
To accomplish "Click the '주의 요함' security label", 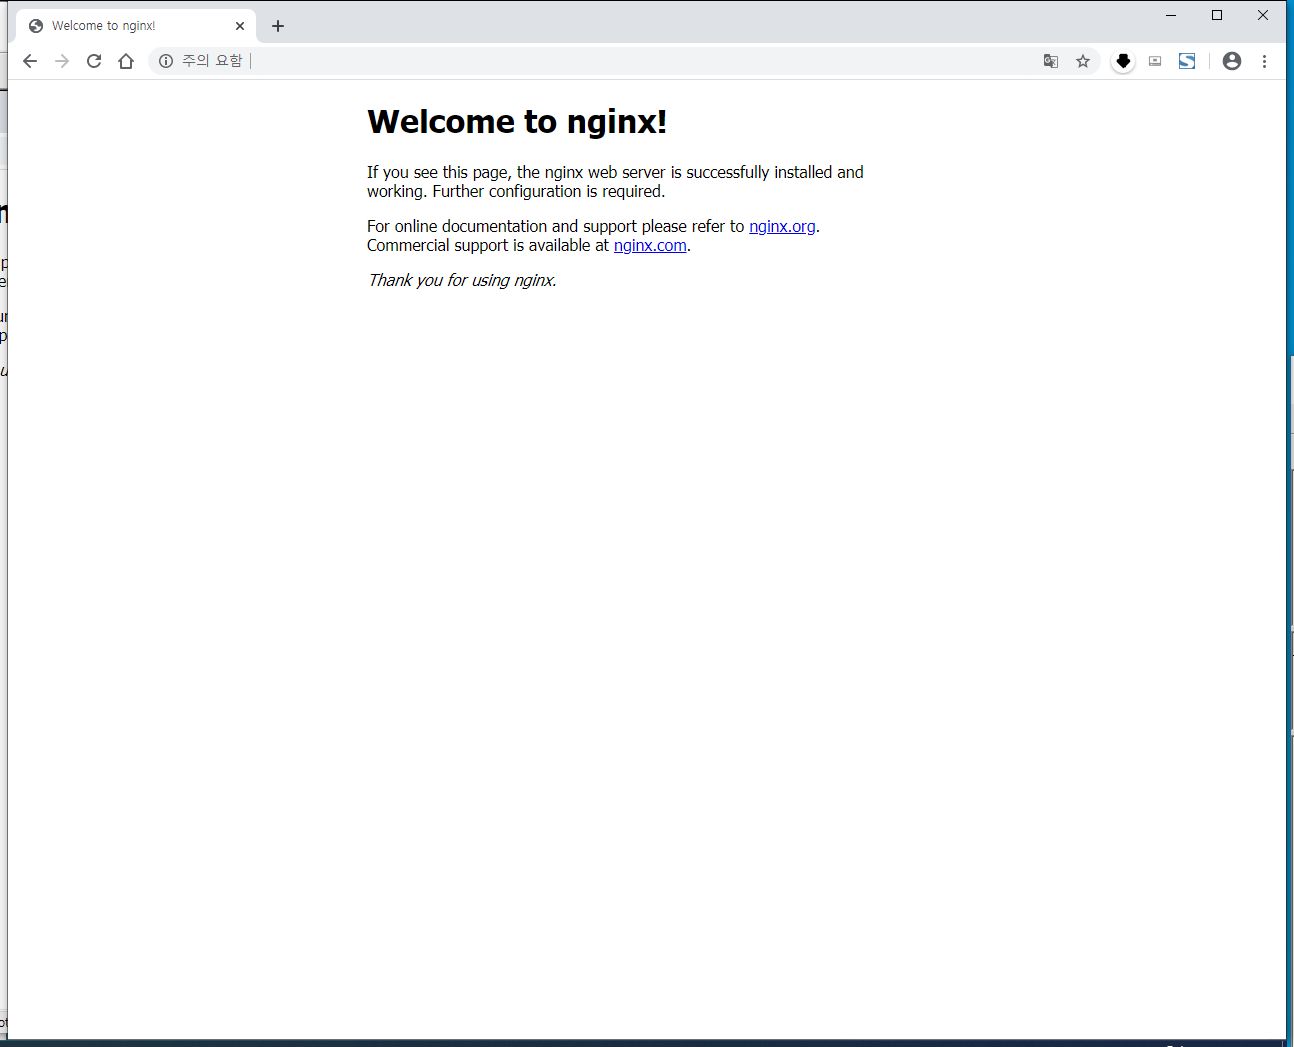I will 212,61.
